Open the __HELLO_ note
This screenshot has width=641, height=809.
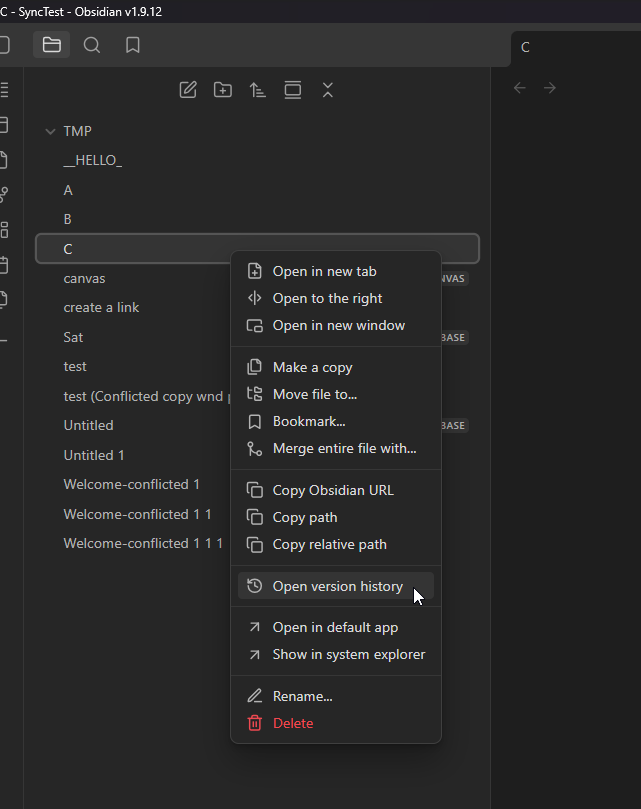coord(93,160)
